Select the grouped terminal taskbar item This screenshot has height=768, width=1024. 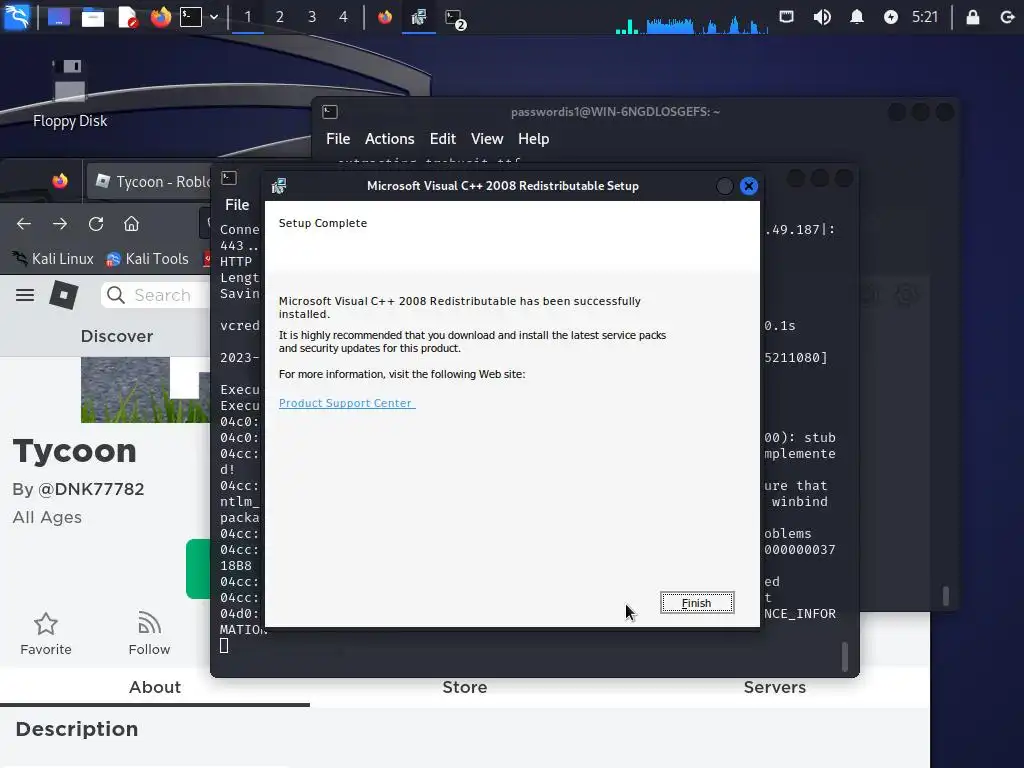455,18
